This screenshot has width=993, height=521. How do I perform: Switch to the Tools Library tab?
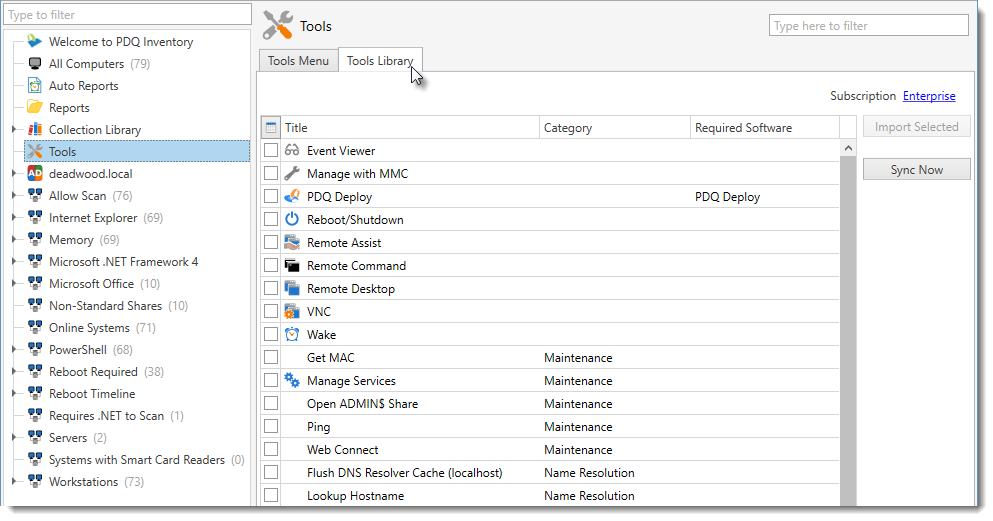click(380, 60)
